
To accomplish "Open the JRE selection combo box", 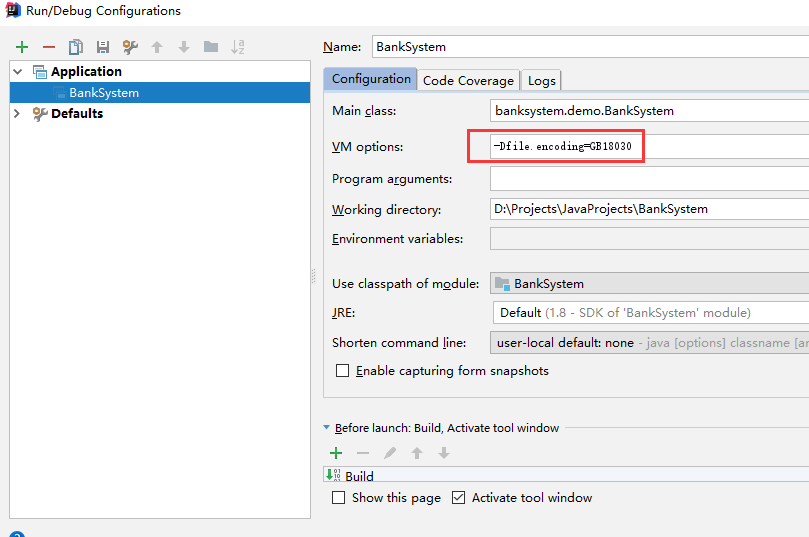I will 651,313.
